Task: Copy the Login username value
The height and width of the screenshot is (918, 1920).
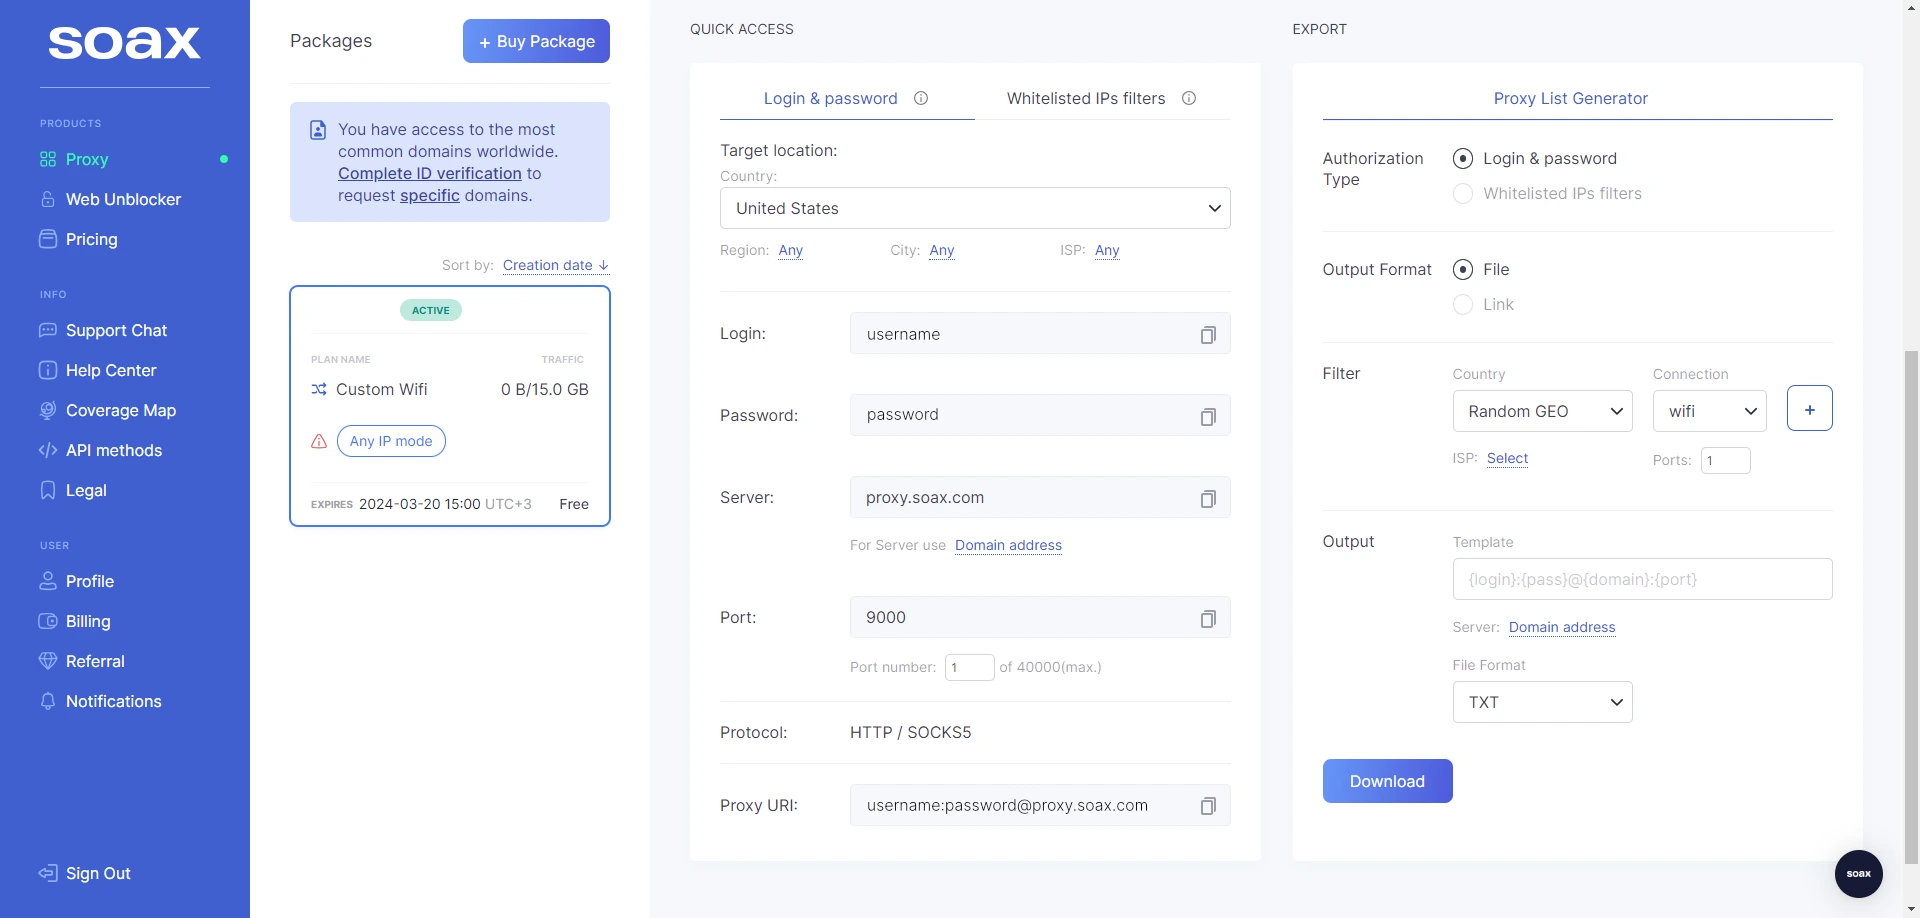Action: 1207,335
